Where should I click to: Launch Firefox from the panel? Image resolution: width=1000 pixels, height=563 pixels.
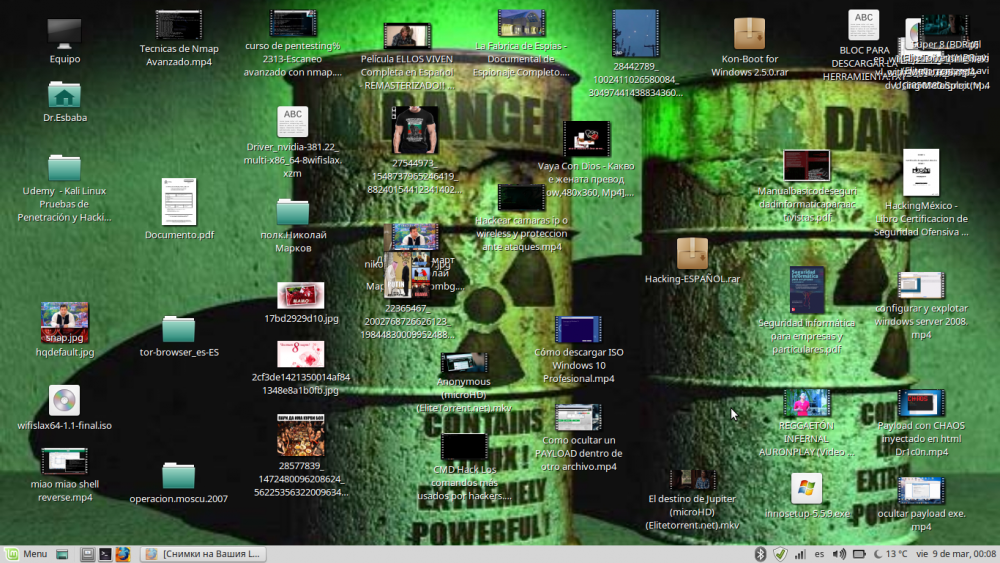point(122,554)
